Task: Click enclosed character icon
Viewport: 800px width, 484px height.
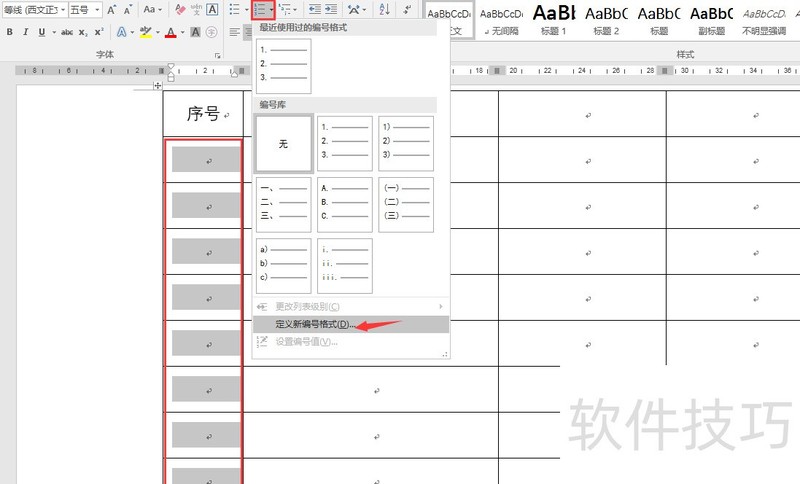Action: pyautogui.click(x=211, y=32)
